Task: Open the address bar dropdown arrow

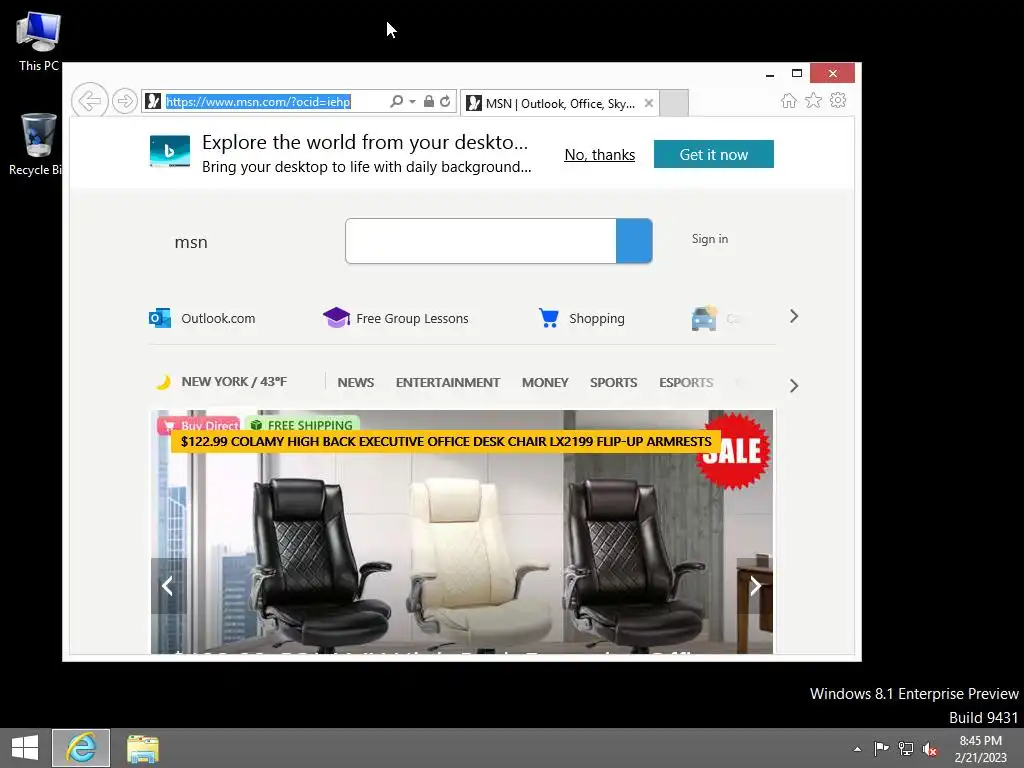Action: 412,101
